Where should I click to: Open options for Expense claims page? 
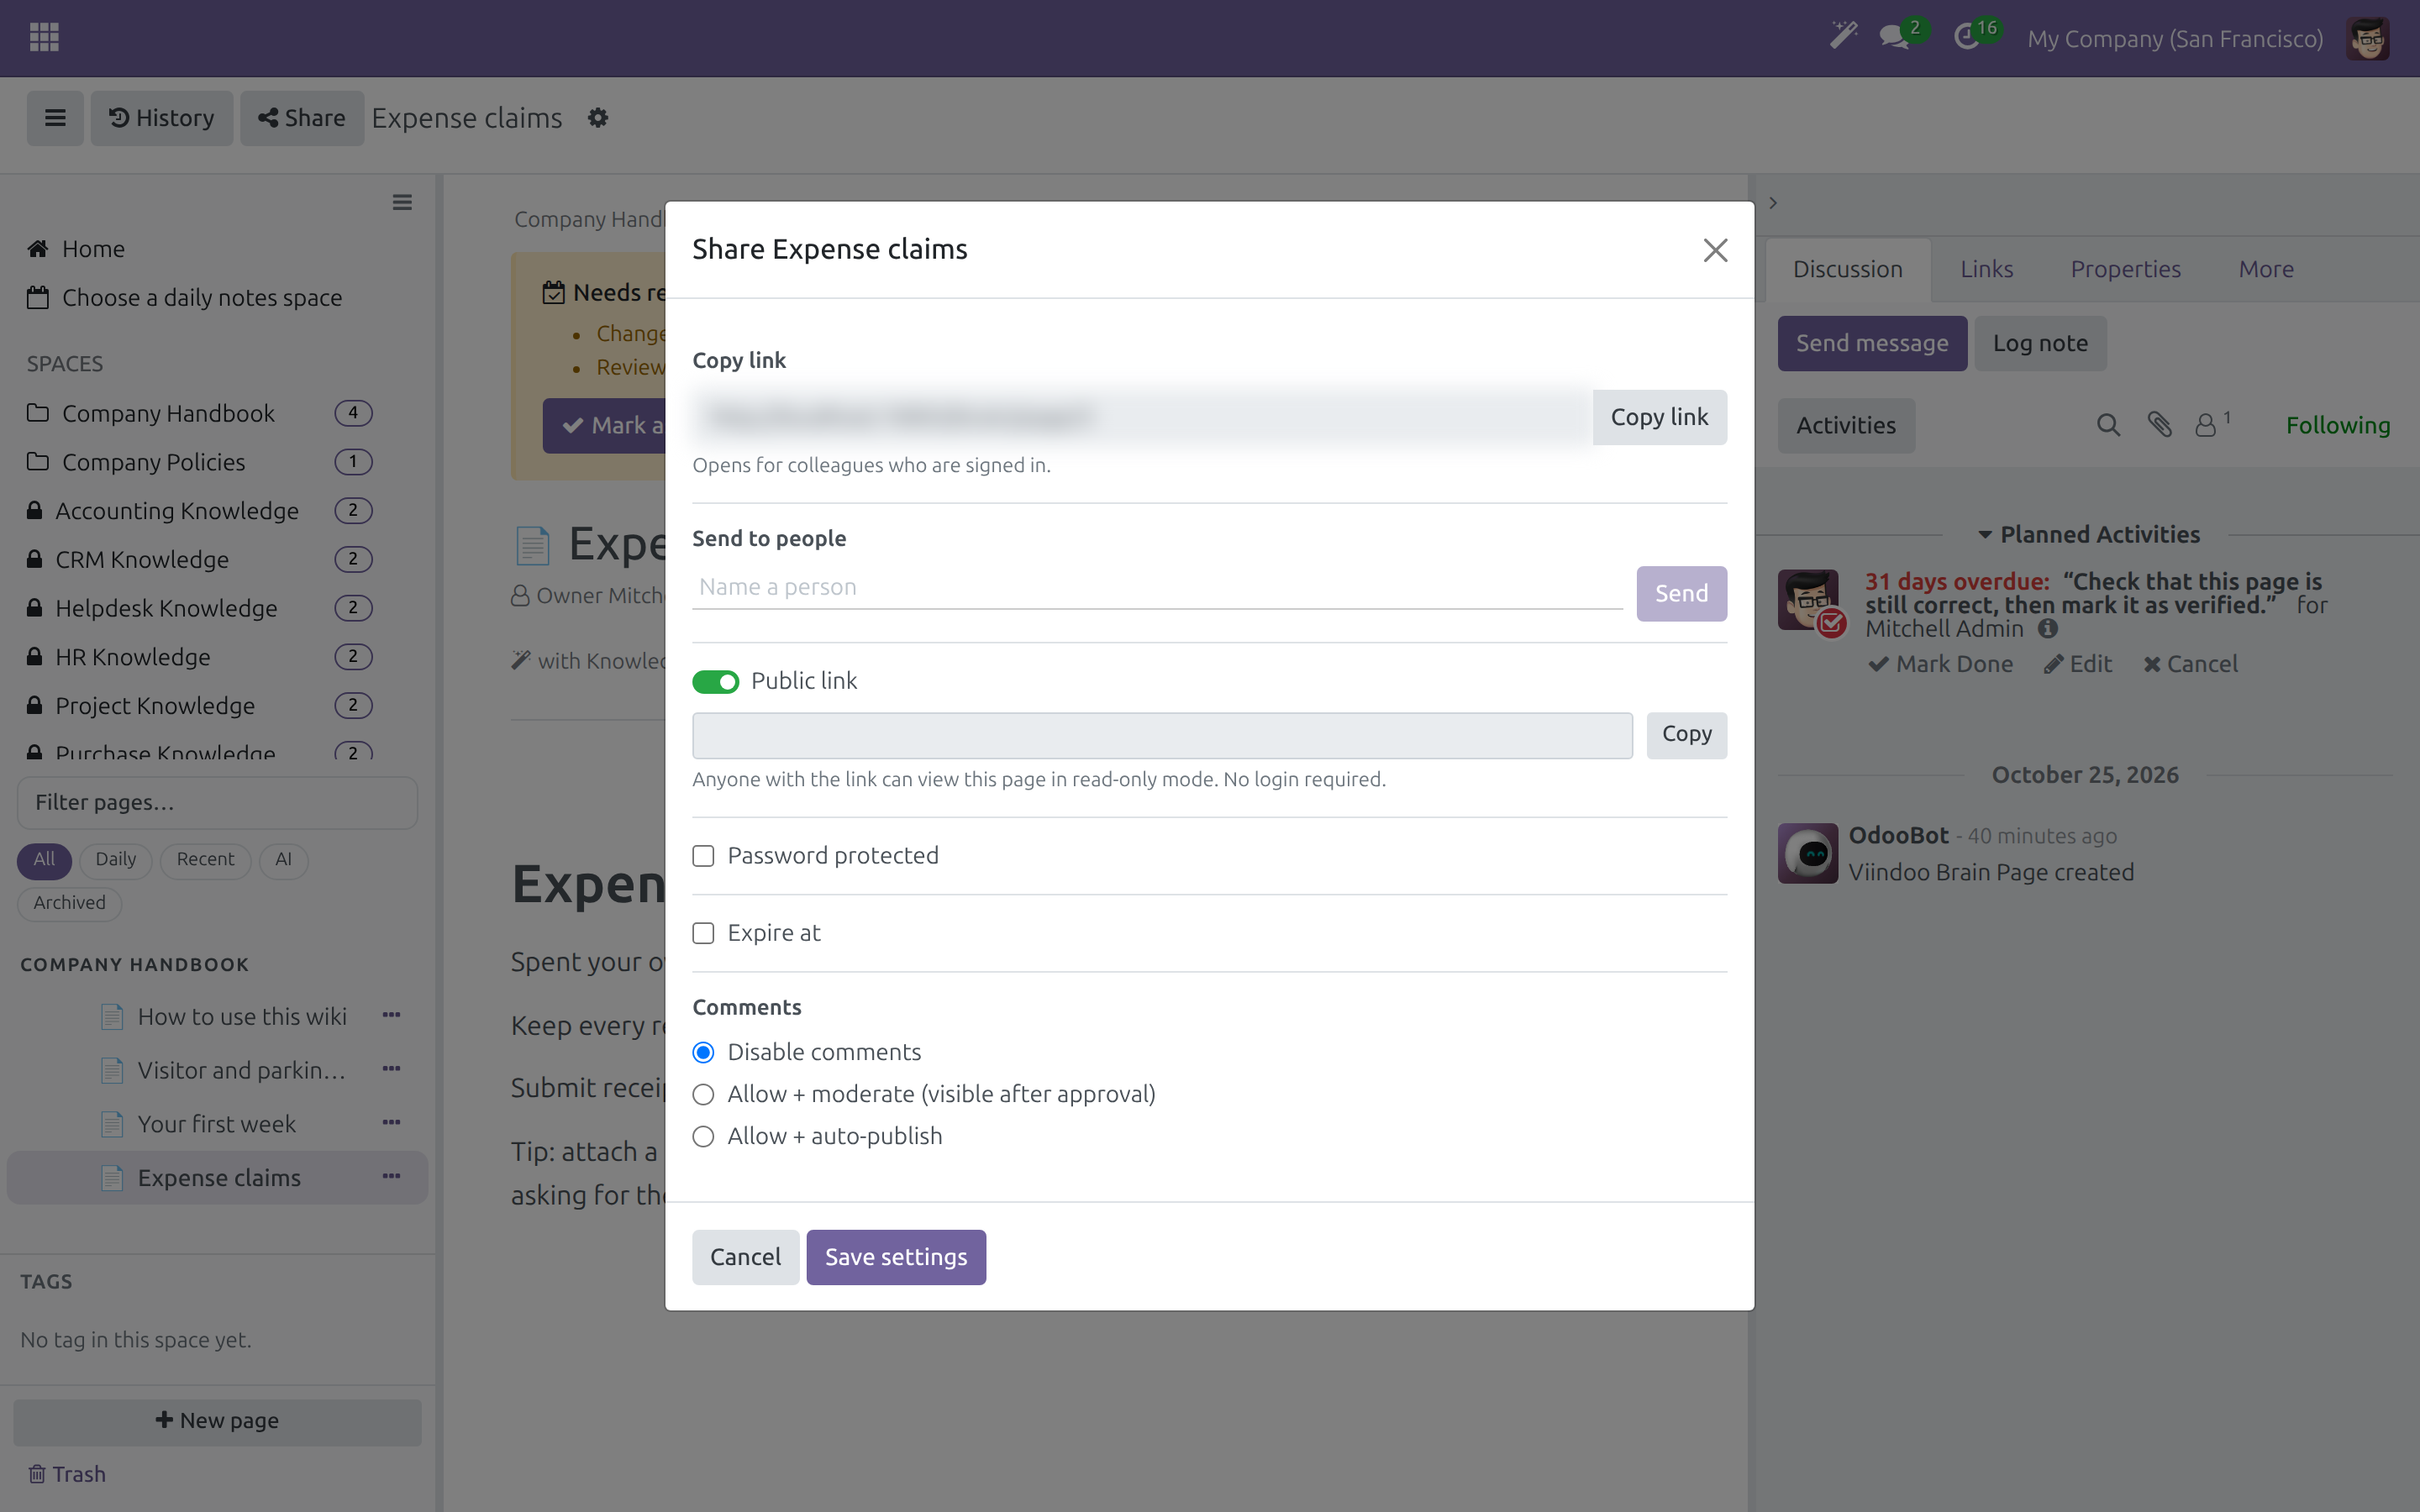tap(391, 1177)
